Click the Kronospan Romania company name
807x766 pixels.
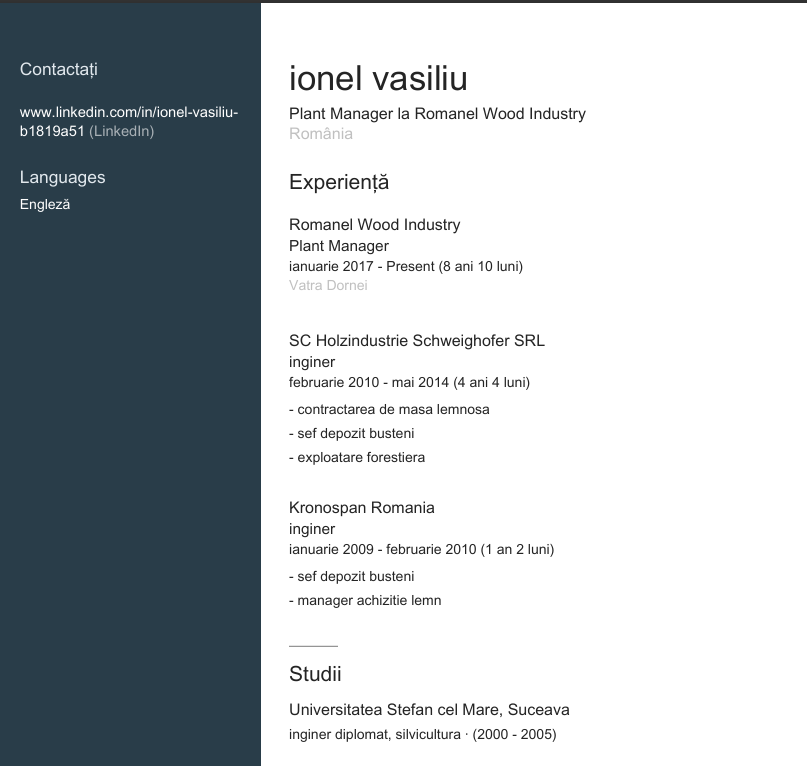point(361,507)
